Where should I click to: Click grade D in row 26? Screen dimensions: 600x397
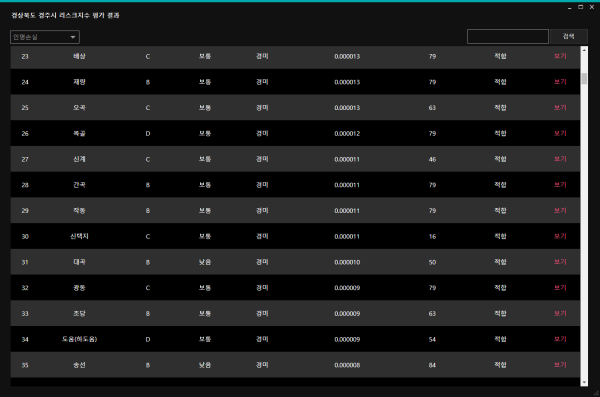pos(148,134)
